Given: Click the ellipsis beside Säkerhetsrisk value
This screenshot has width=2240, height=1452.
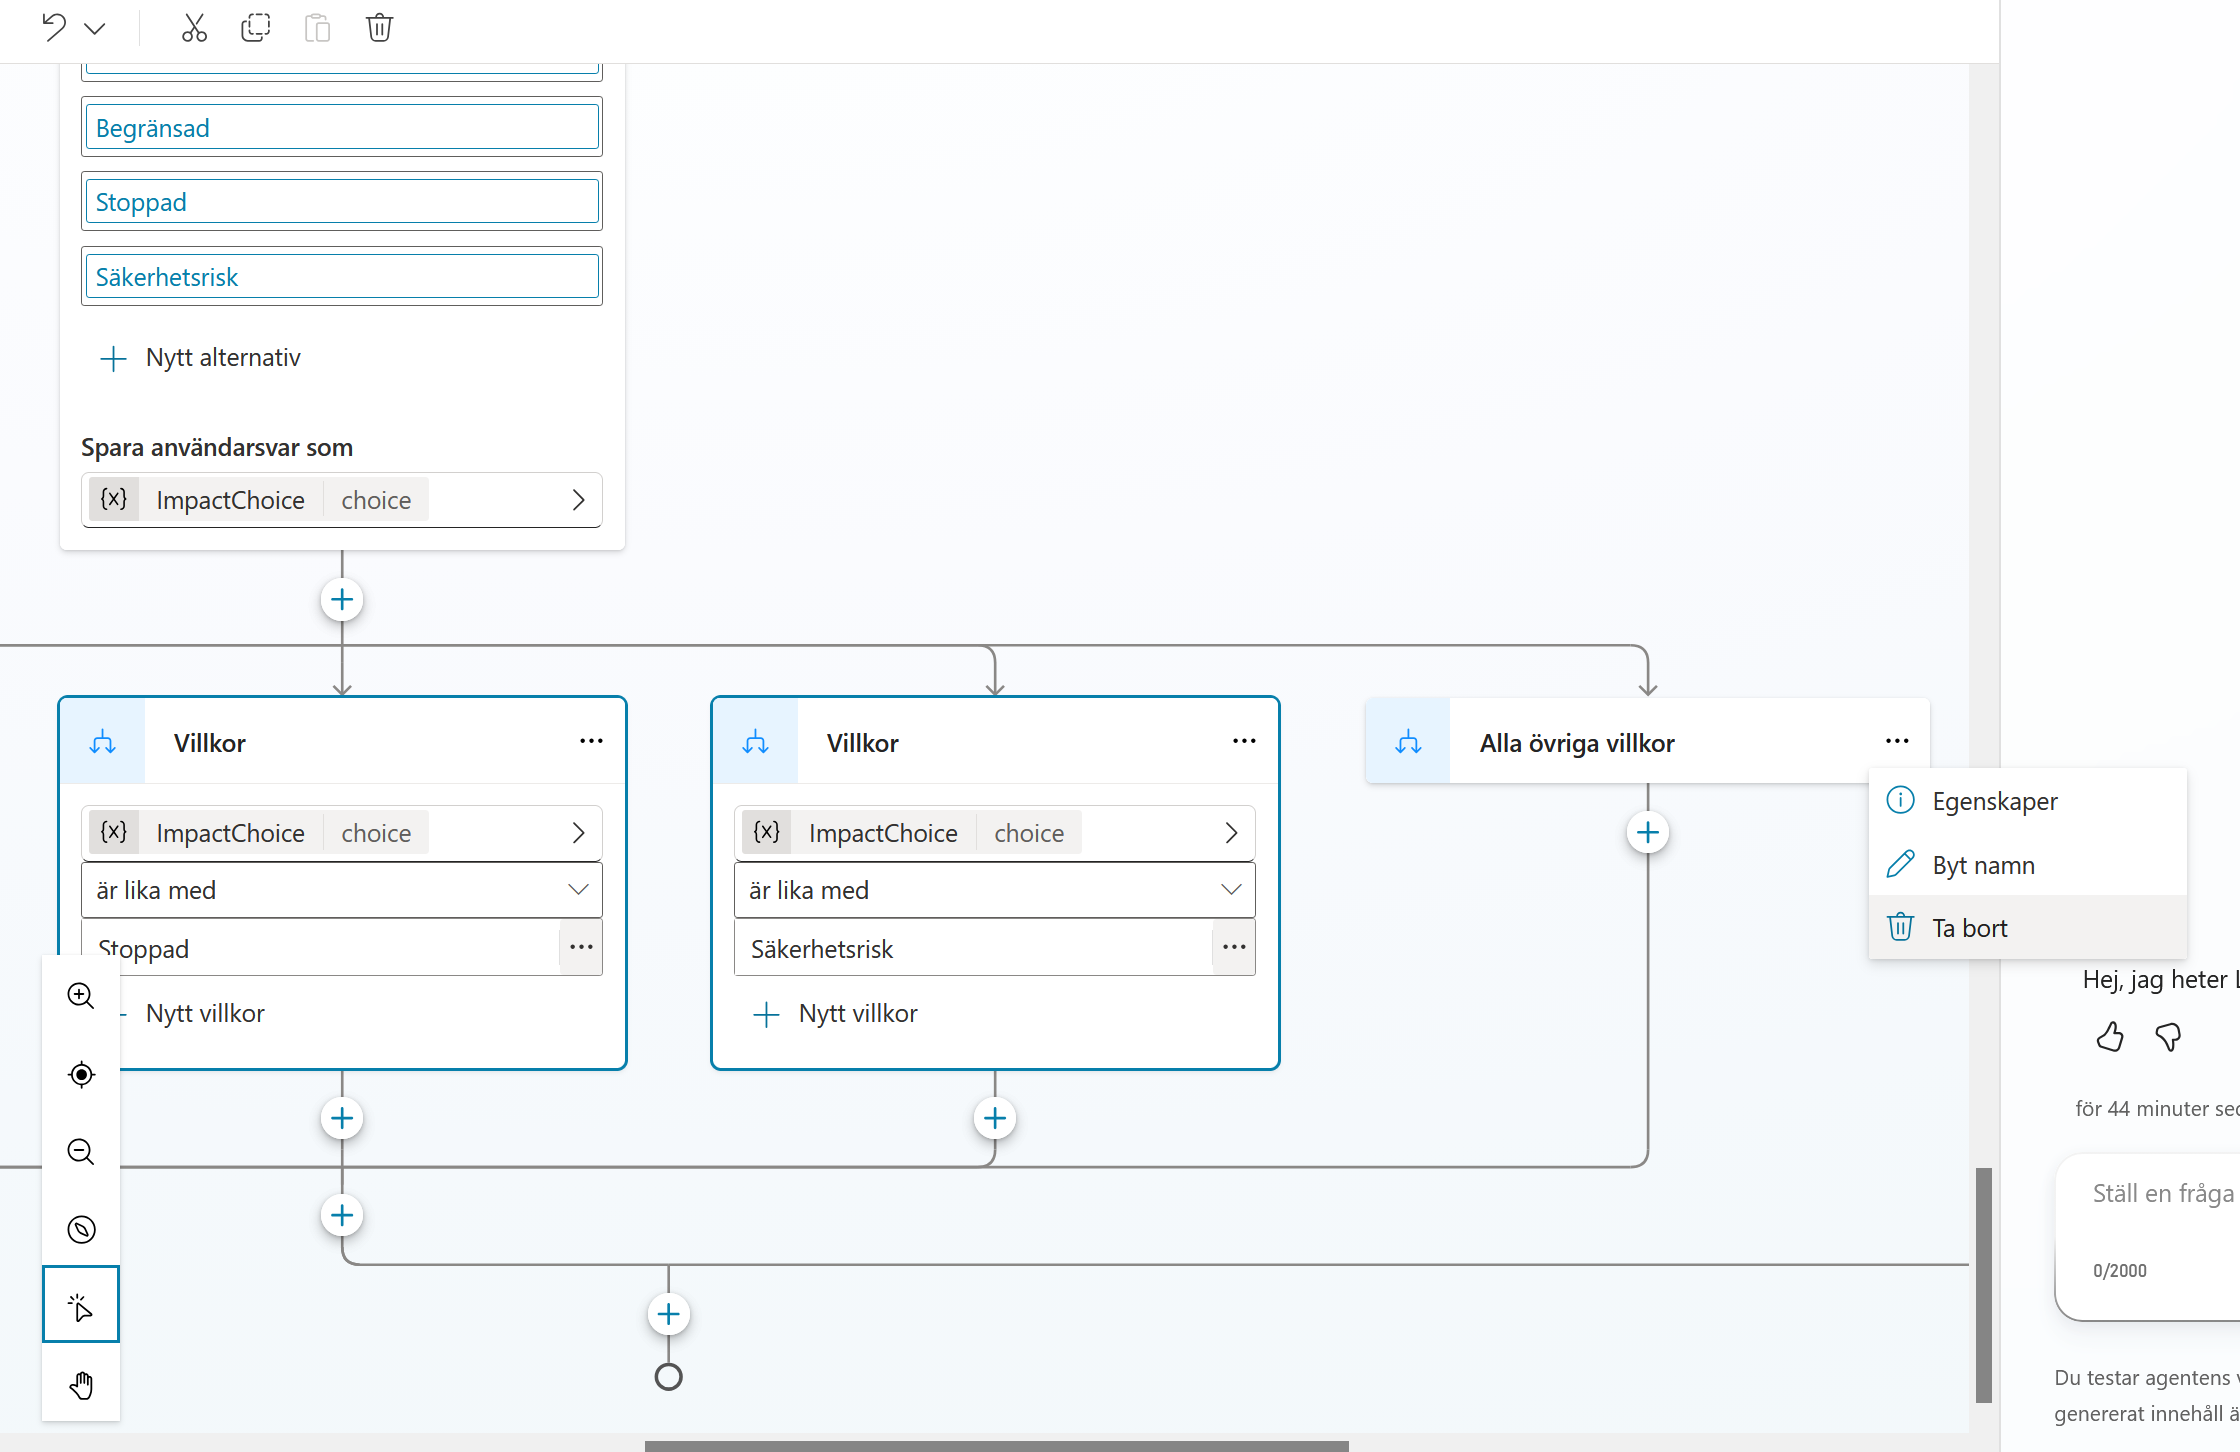Looking at the screenshot, I should pos(1234,947).
